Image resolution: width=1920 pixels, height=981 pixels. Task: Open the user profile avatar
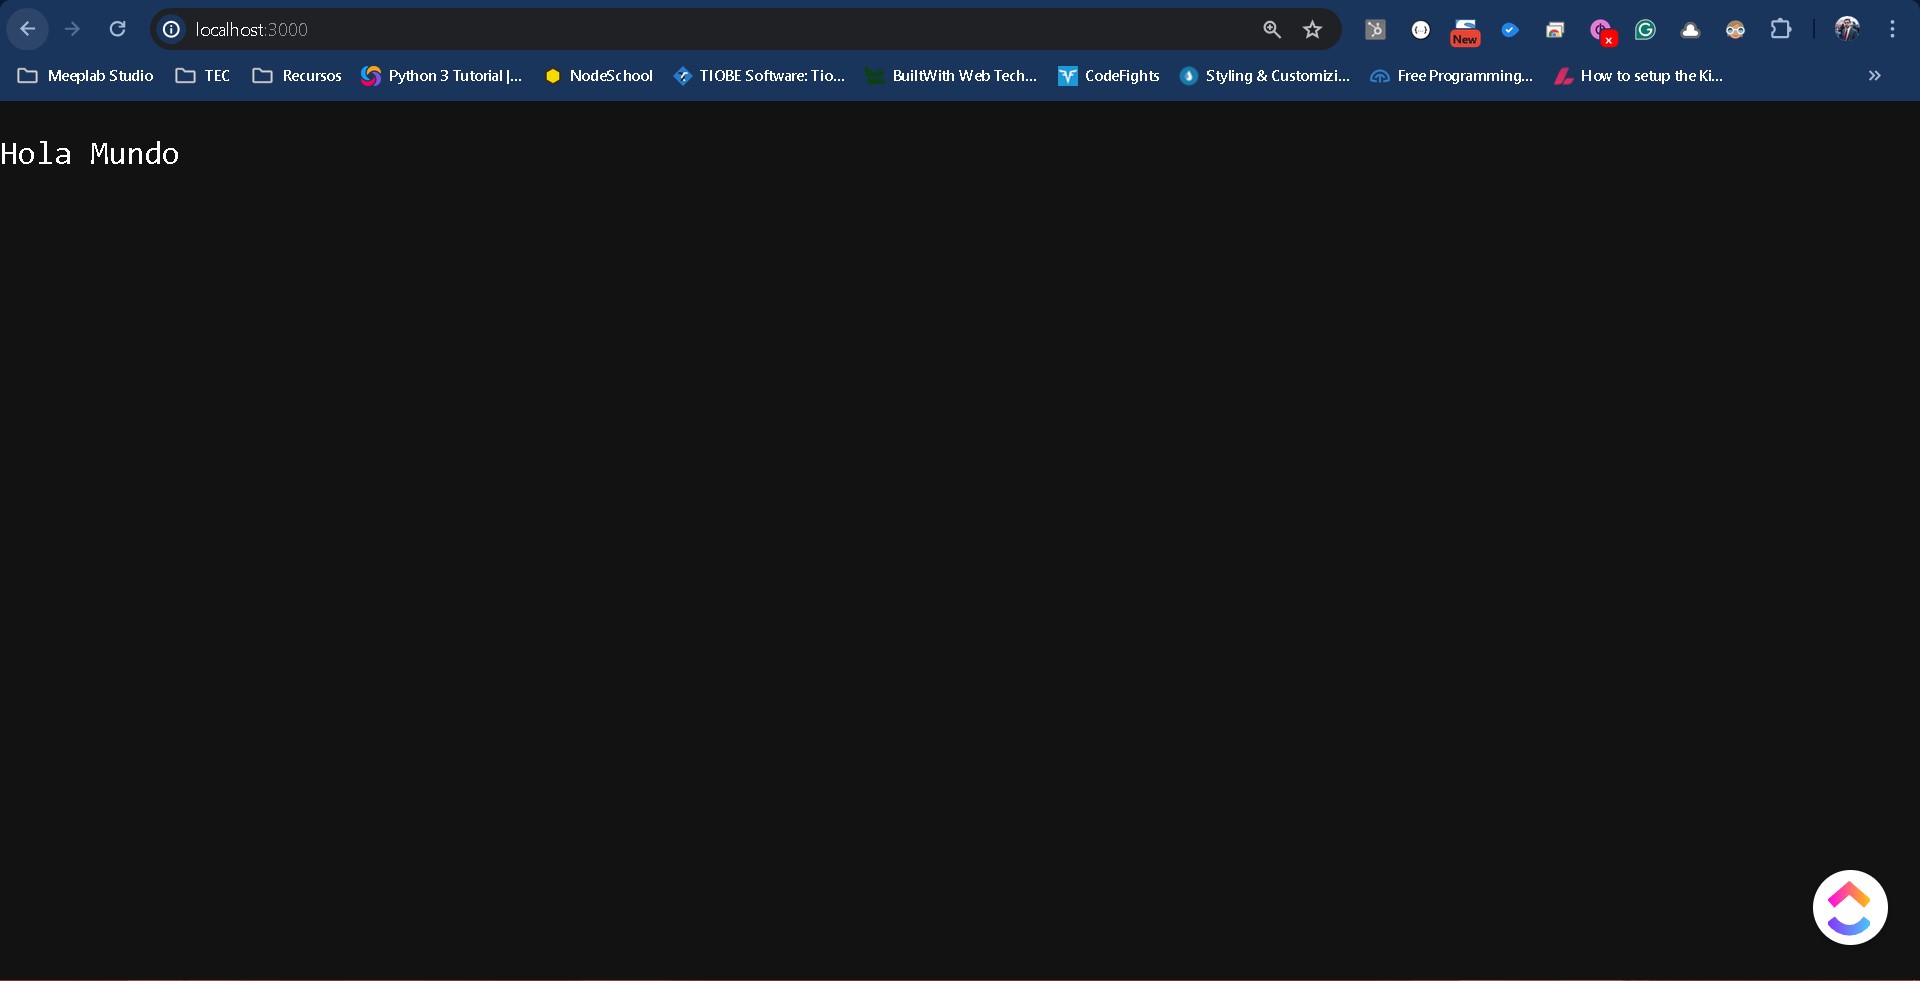coord(1847,29)
